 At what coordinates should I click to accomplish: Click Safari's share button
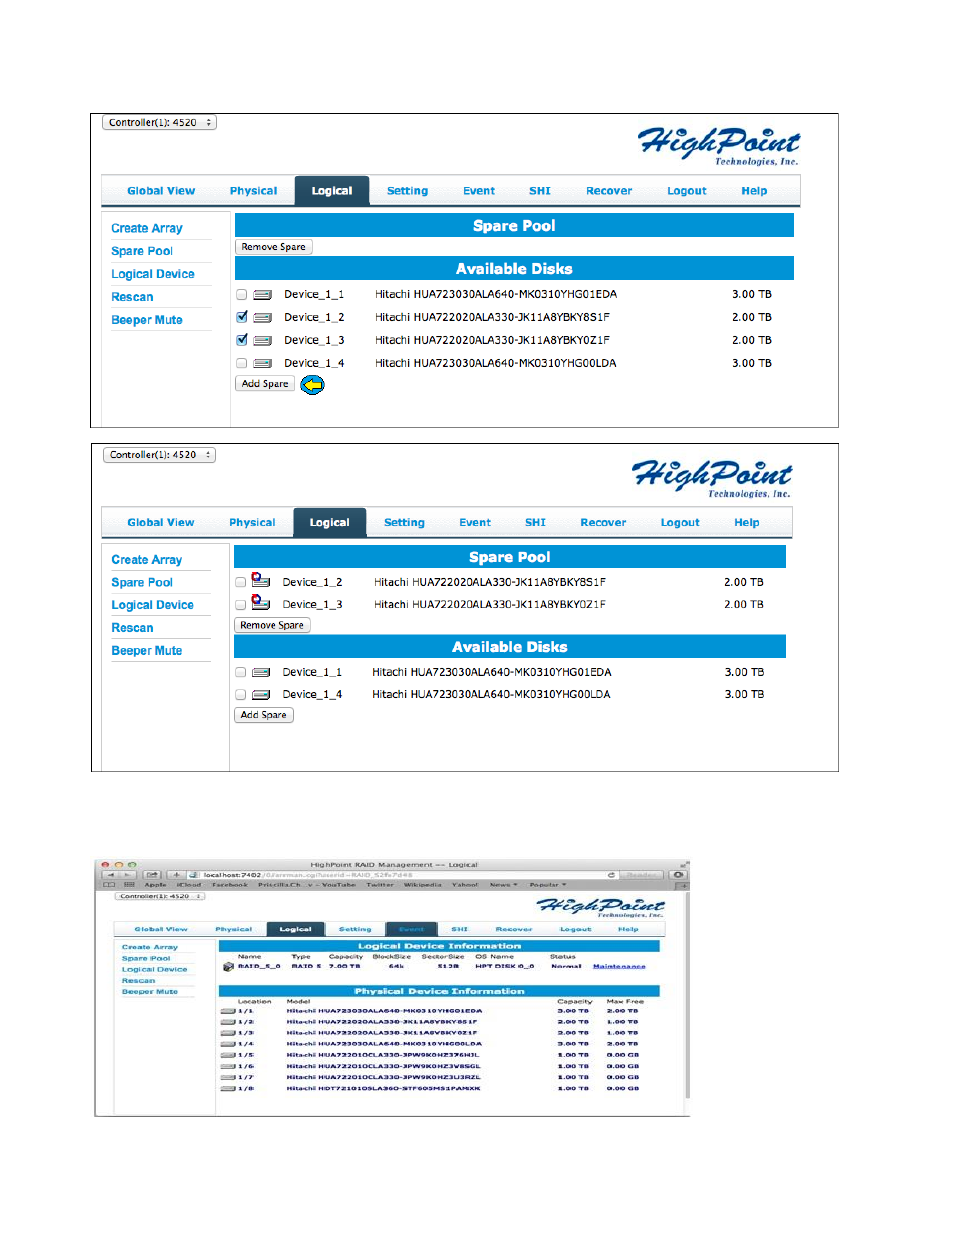152,874
